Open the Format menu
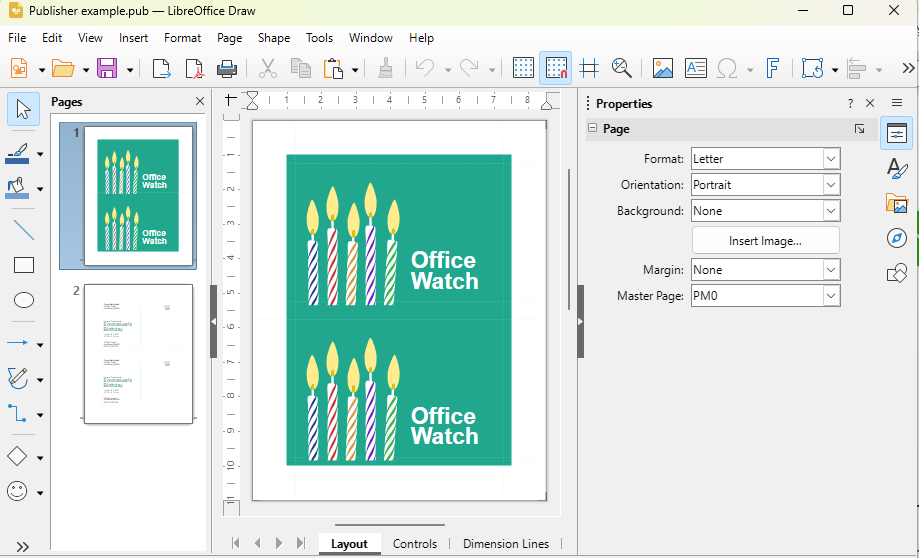Viewport: 919px width, 558px height. tap(182, 38)
